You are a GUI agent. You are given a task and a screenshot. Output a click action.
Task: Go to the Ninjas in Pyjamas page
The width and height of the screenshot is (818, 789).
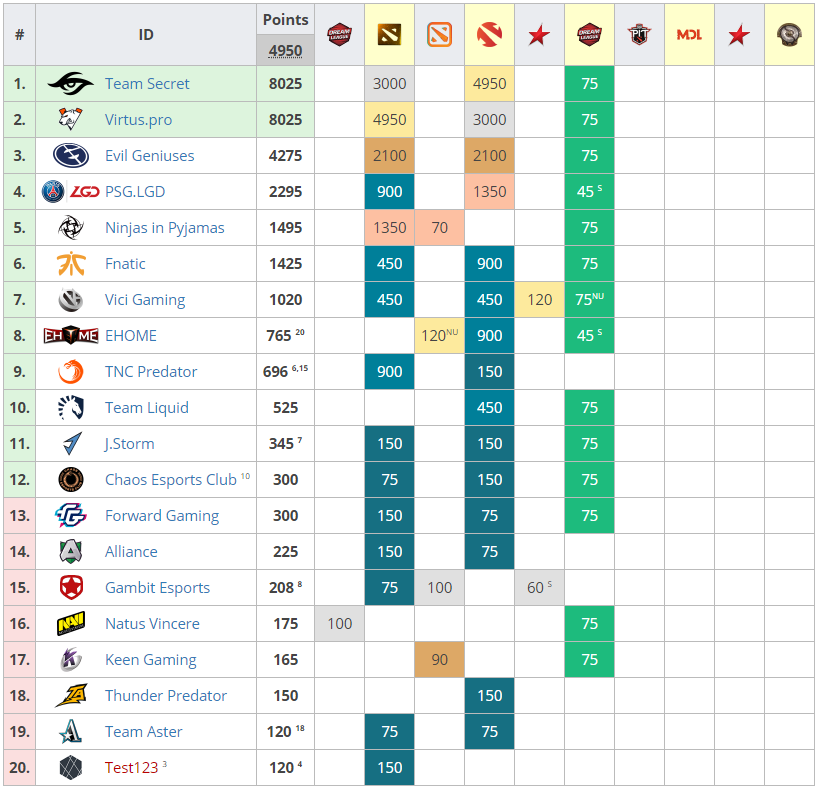point(165,228)
